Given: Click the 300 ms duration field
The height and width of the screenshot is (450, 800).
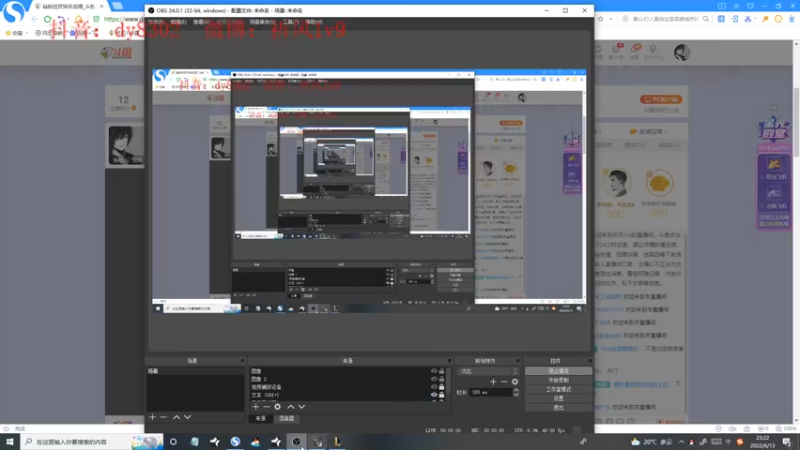Looking at the screenshot, I should pos(491,392).
